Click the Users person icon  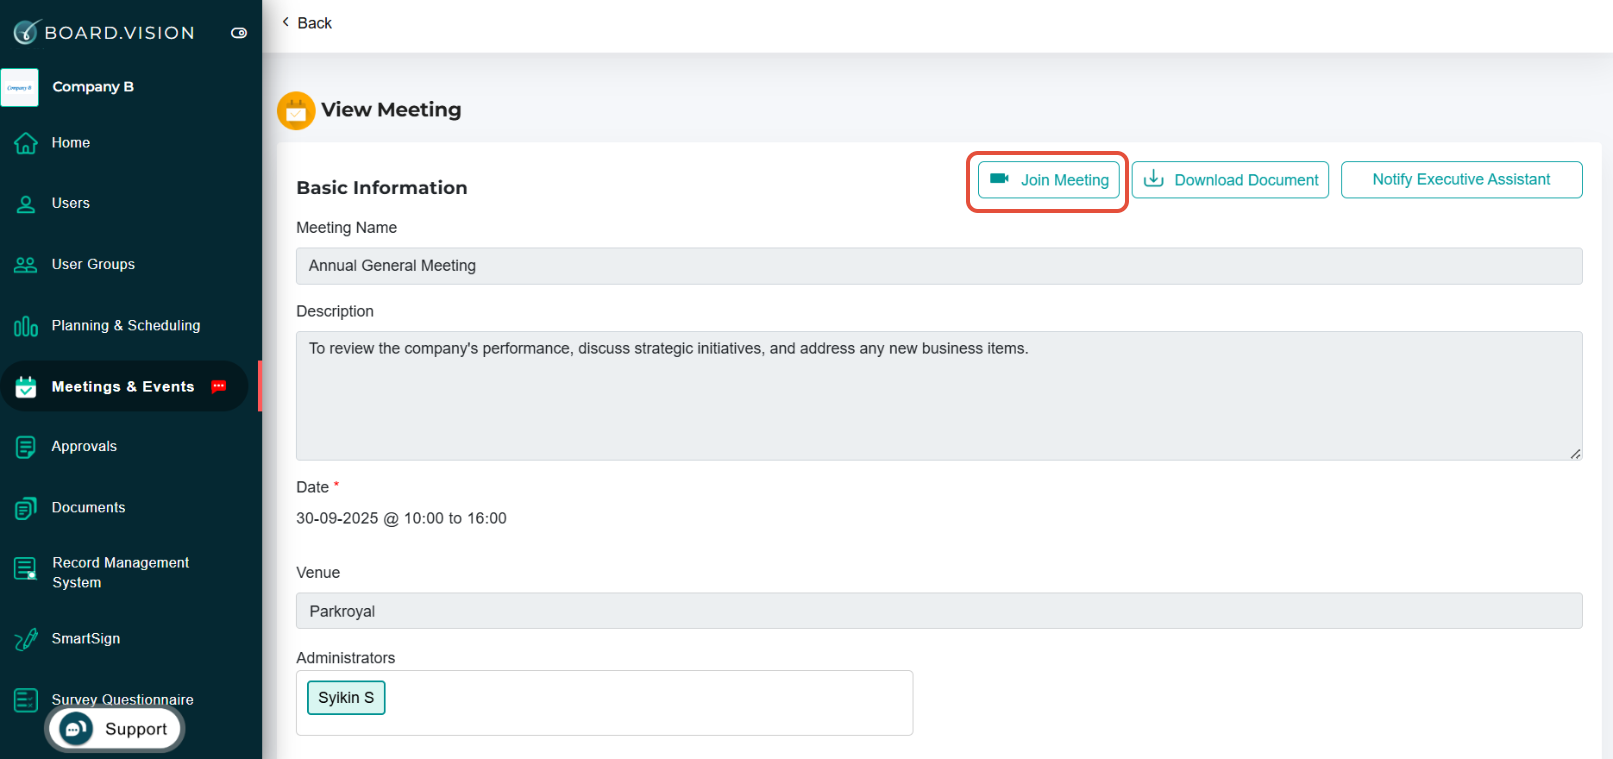[26, 204]
